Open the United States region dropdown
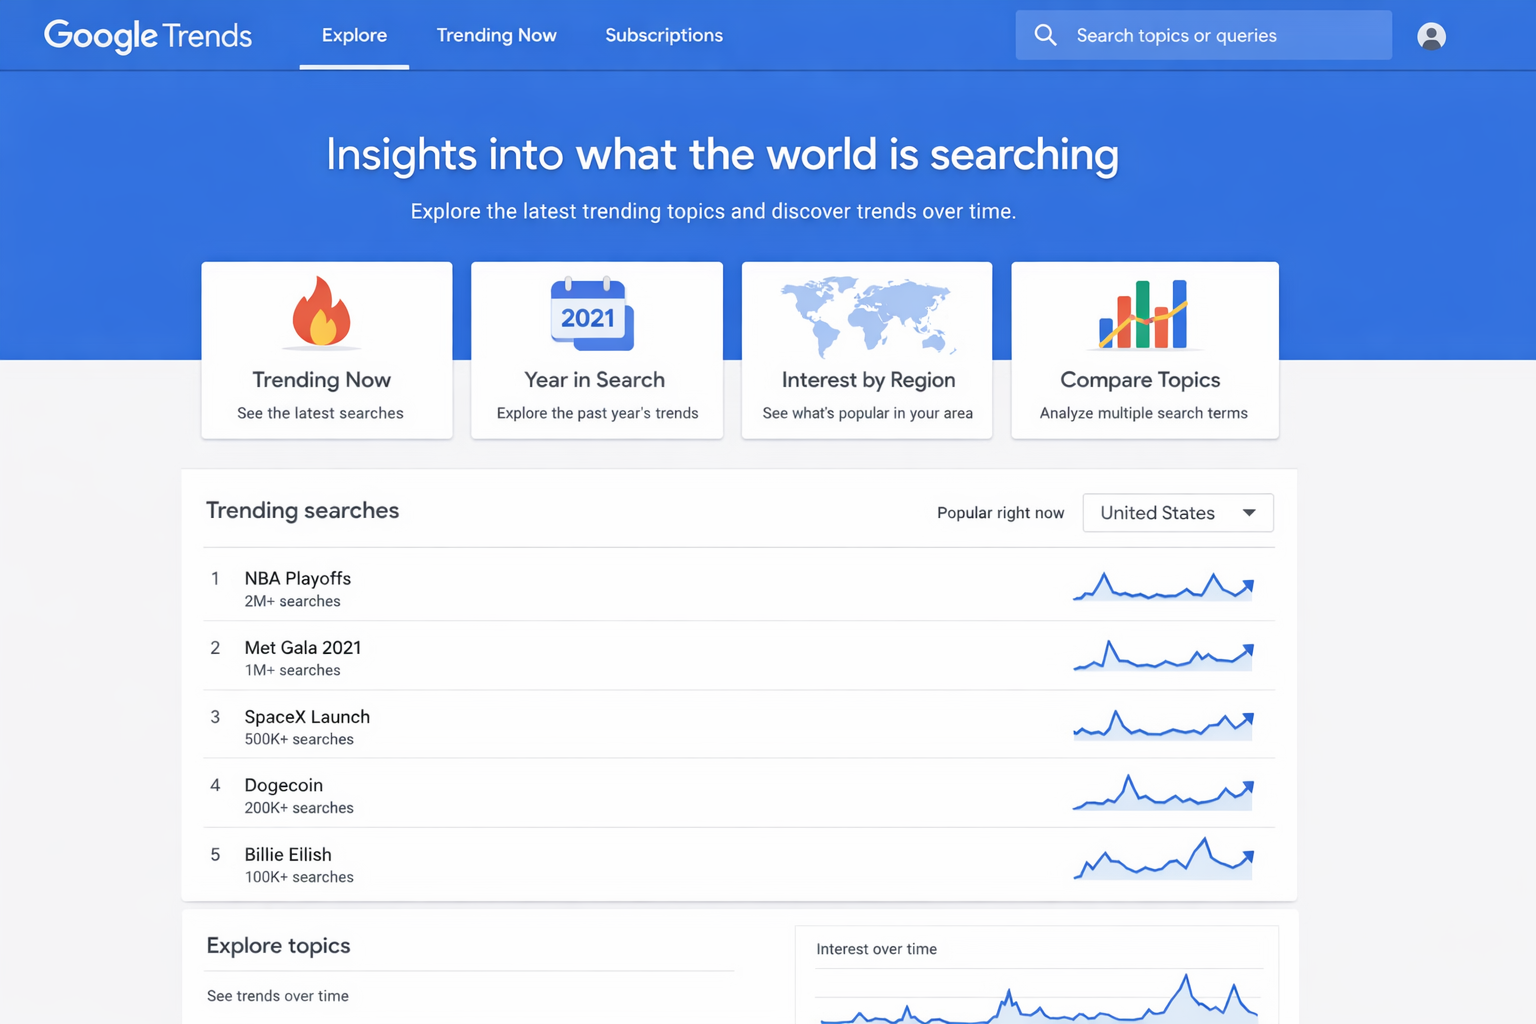This screenshot has height=1024, width=1536. pyautogui.click(x=1177, y=513)
